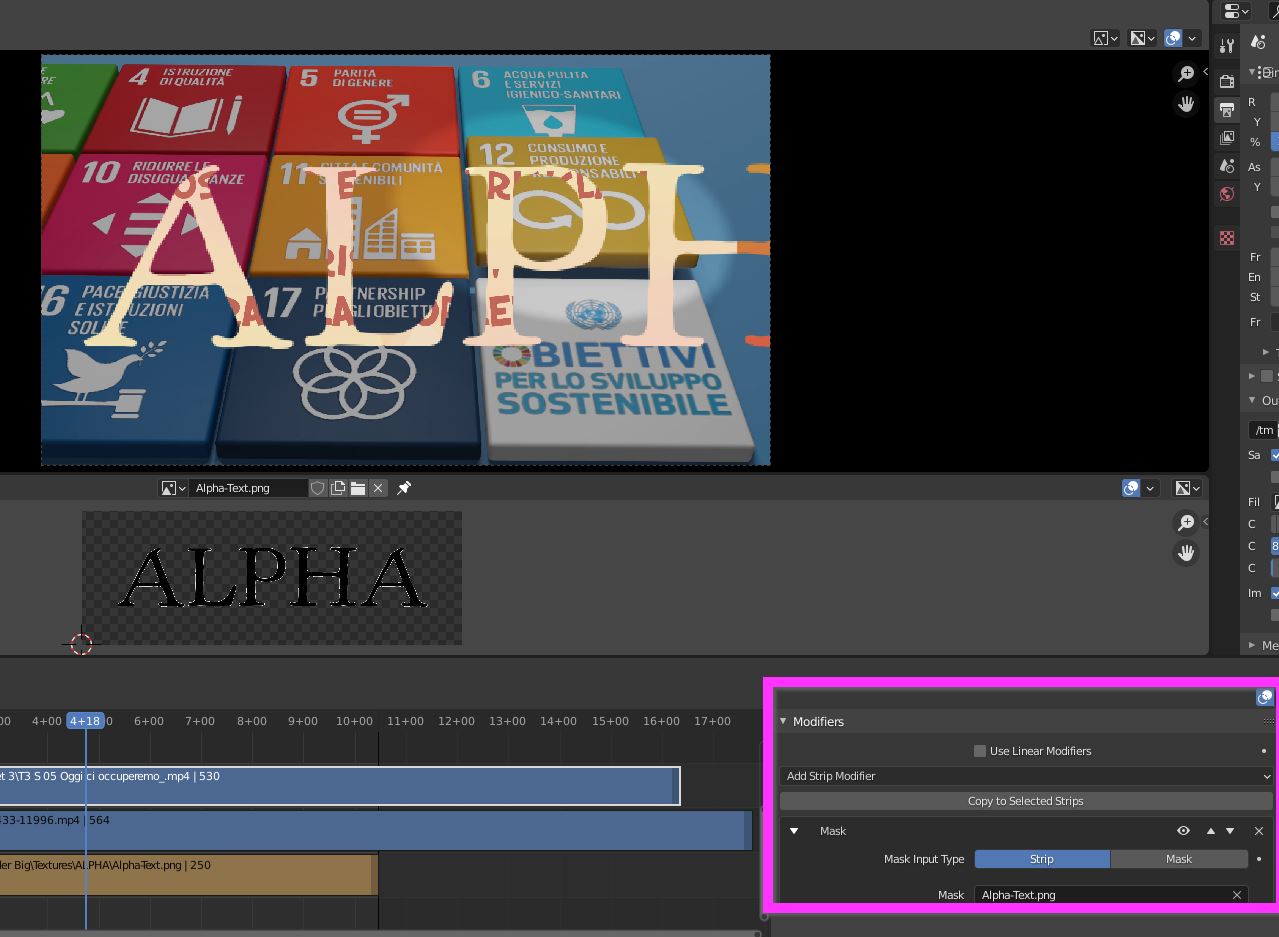
Task: Toggle Mask modifier visibility eye
Action: [1183, 831]
